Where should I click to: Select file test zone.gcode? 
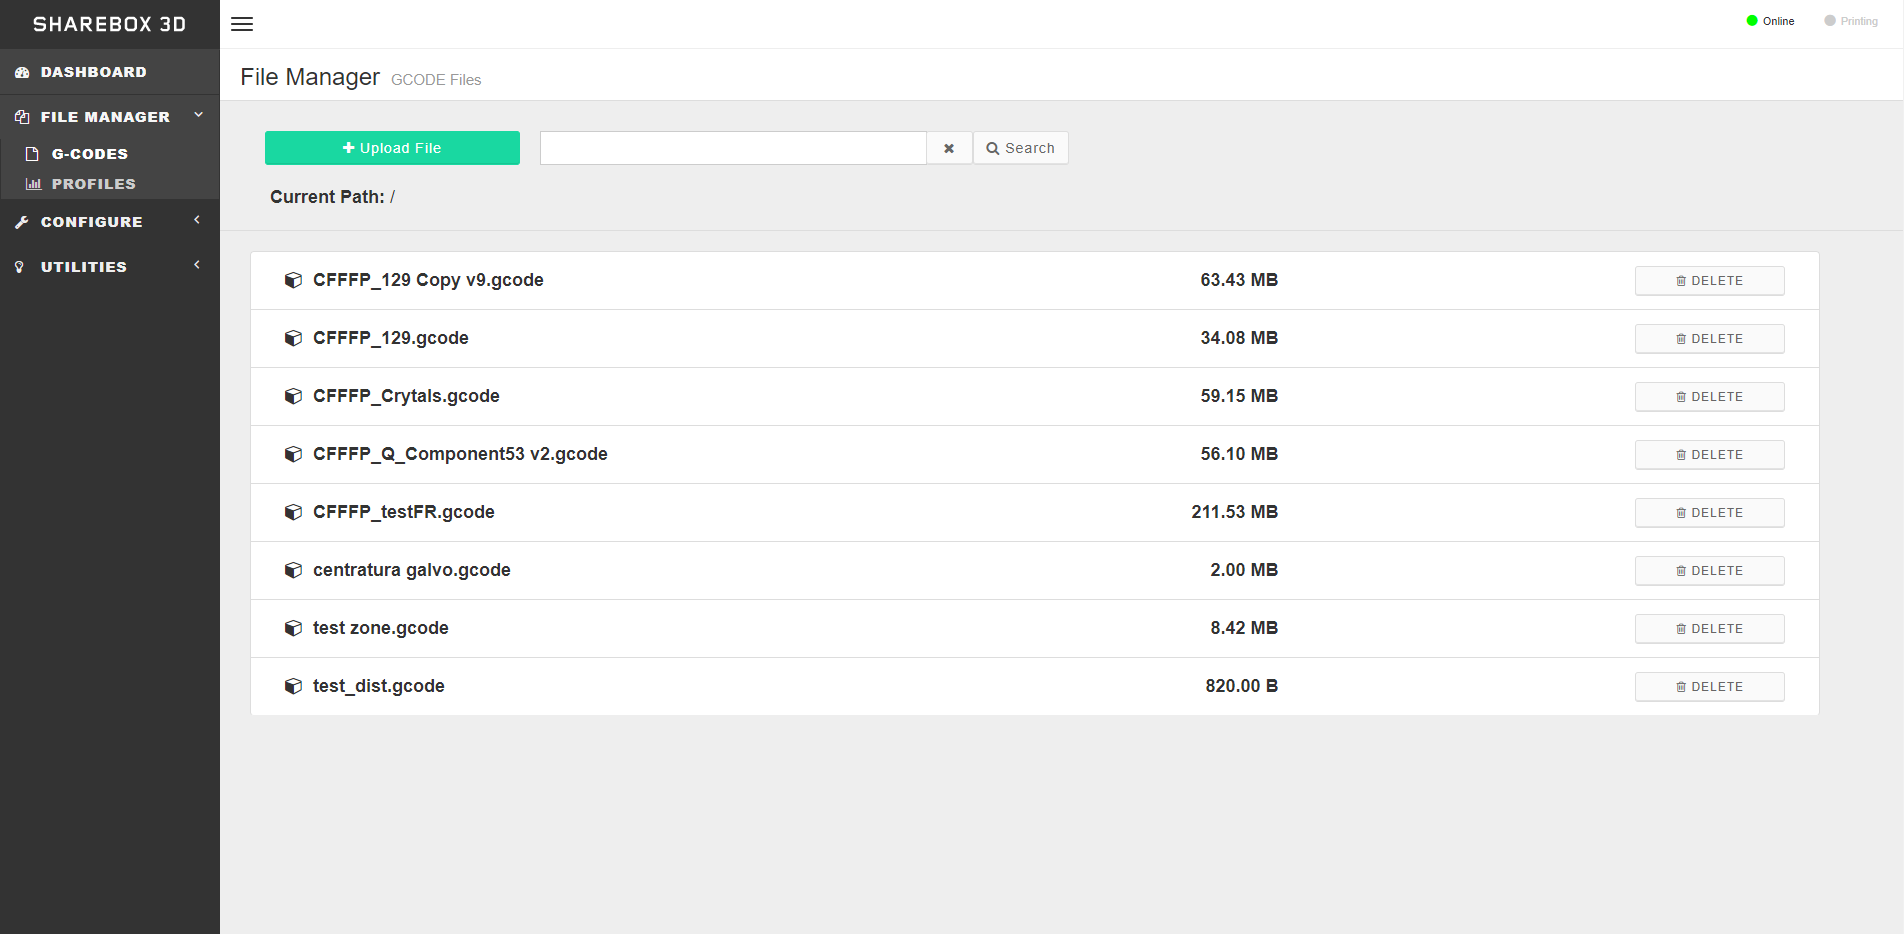381,628
